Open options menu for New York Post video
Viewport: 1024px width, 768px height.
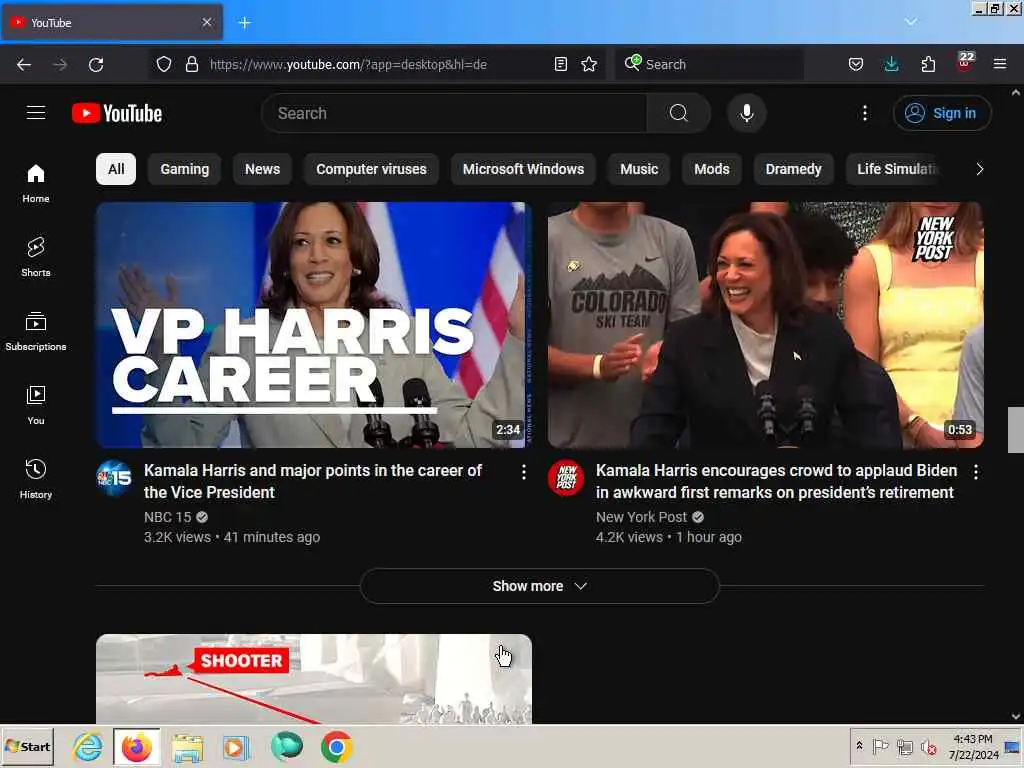[x=976, y=472]
